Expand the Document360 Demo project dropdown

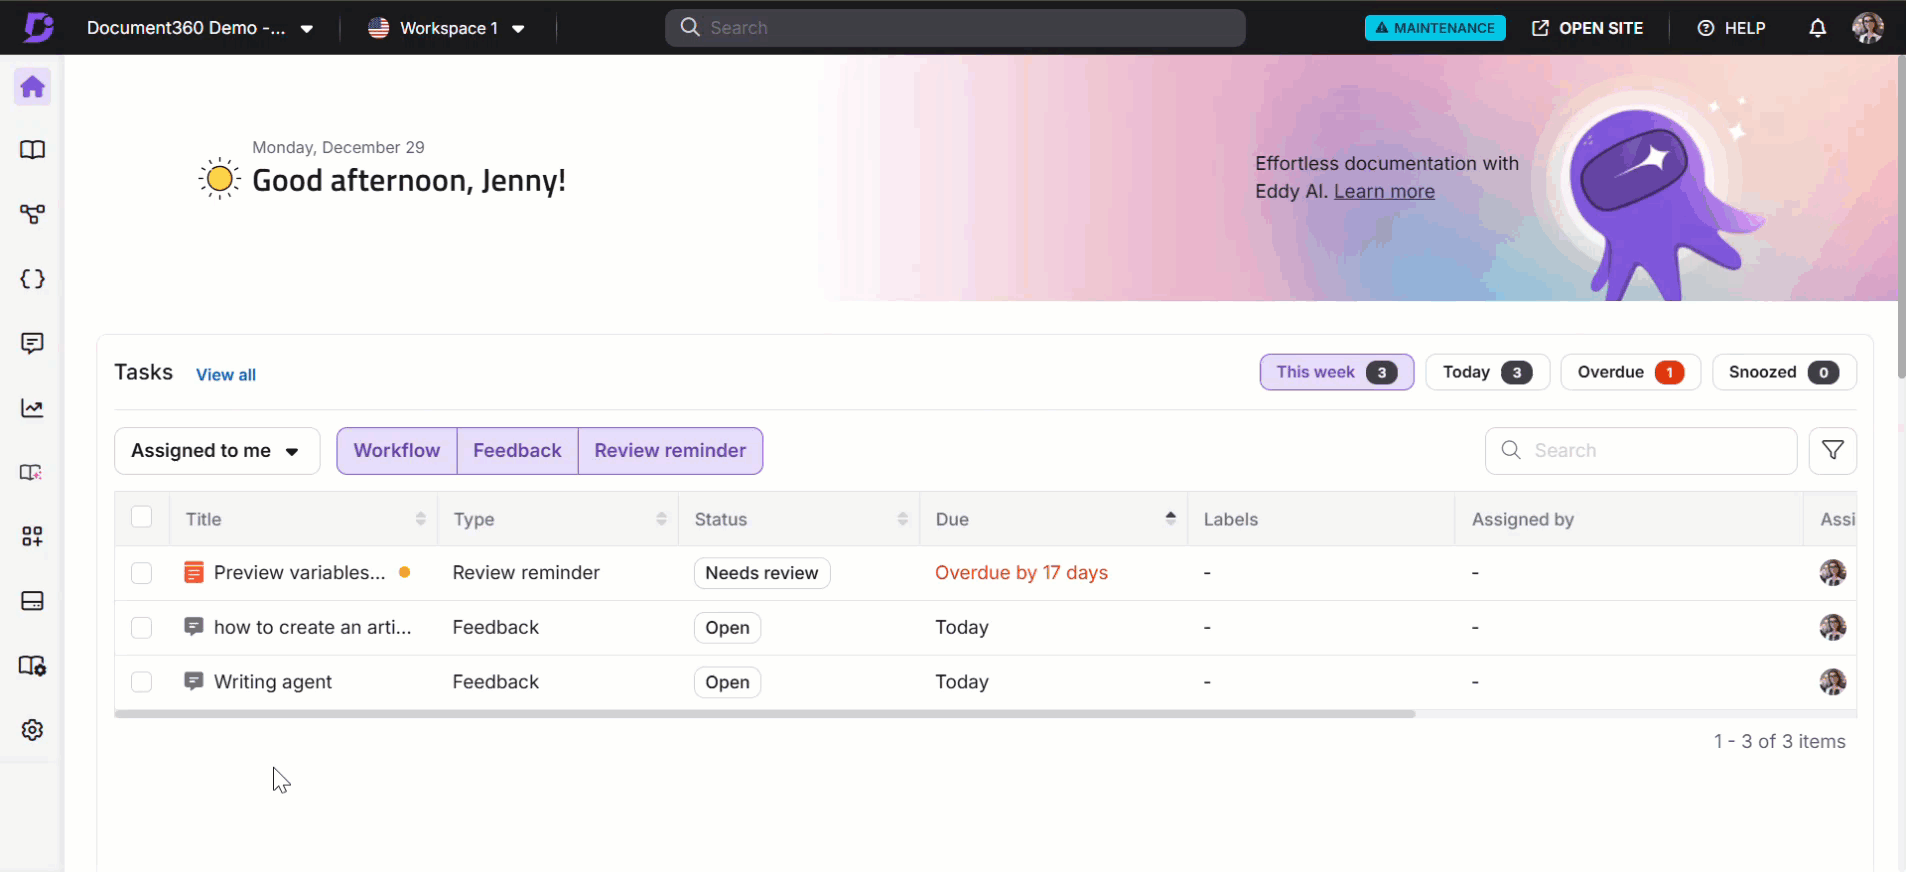200,28
